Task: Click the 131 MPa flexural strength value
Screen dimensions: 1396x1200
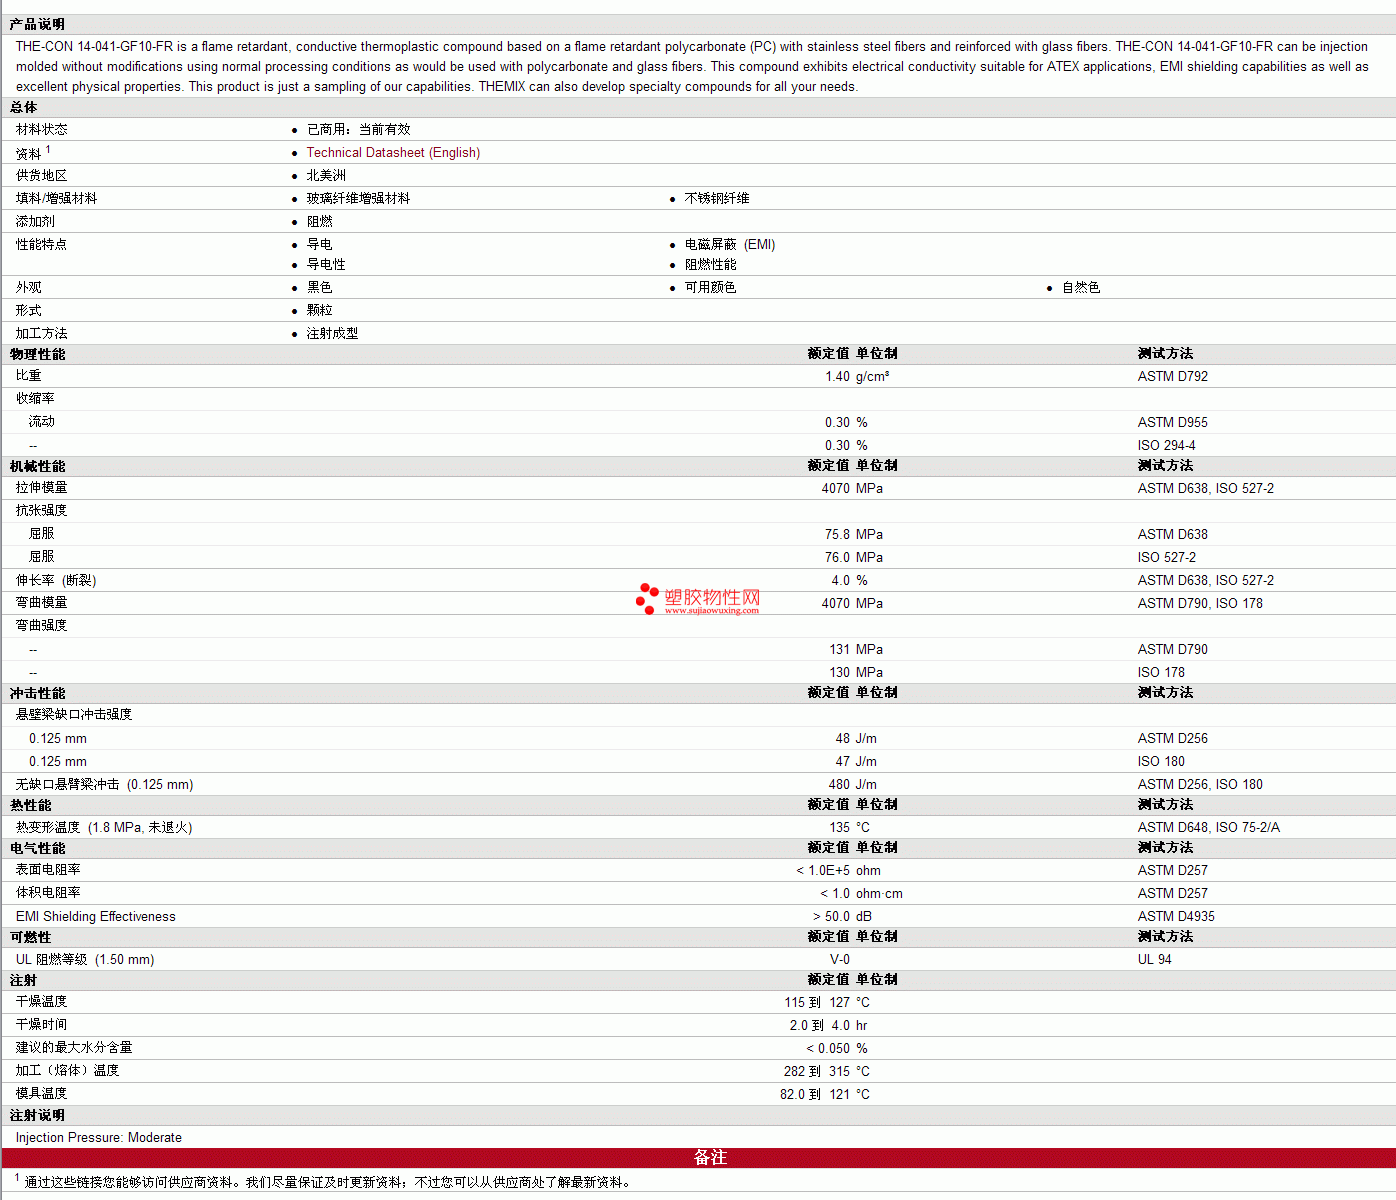Action: [x=856, y=650]
